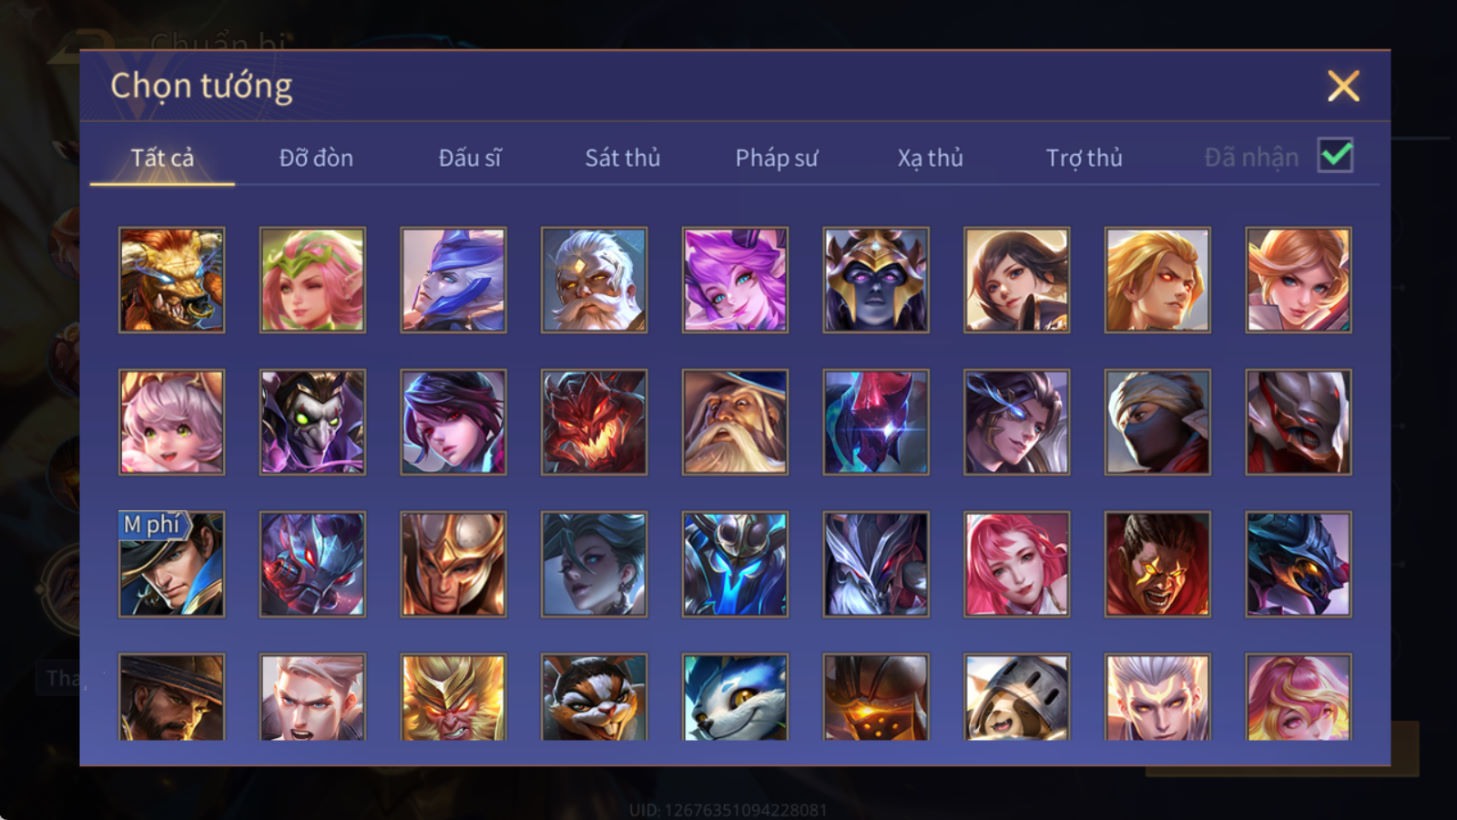Open the 'Đấu sĩ' category tab
The image size is (1457, 820).
(x=470, y=158)
